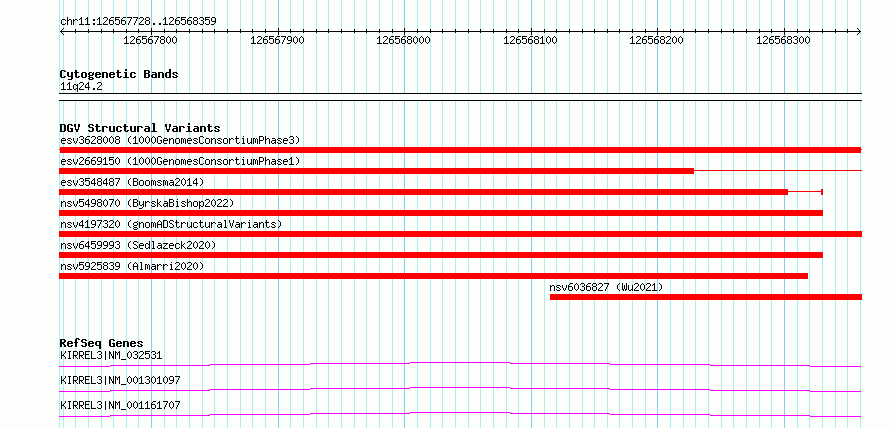
Task: Open variant nsv4197320 (gnomADStructuralVariants) label
Action: [x=171, y=224]
